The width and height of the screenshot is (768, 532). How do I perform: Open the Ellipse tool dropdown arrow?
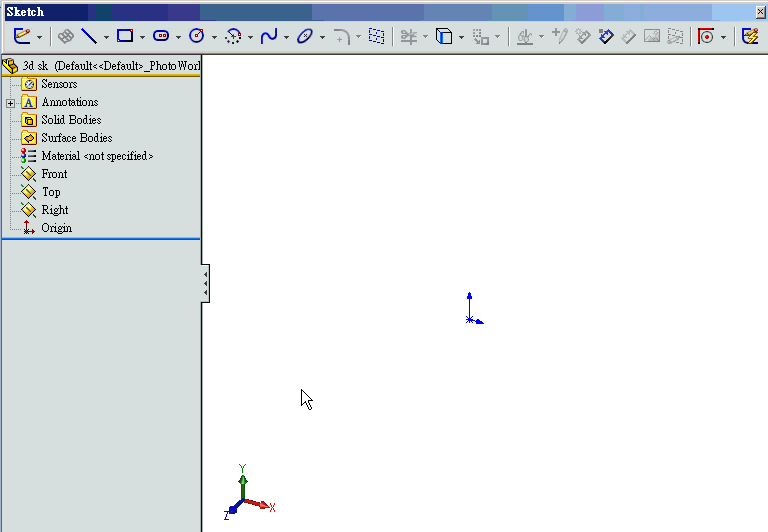click(x=322, y=37)
